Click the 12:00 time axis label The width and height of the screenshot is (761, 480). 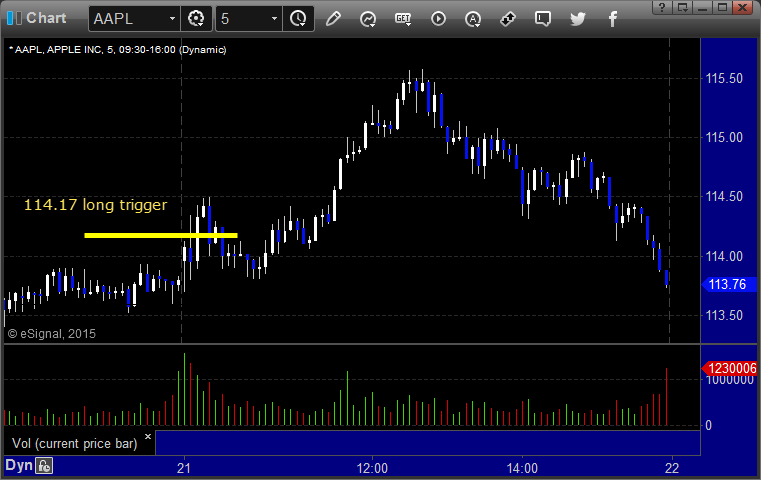tap(372, 469)
